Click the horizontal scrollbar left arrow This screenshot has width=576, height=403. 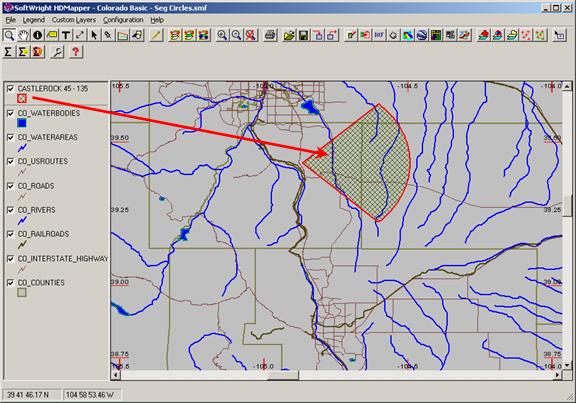tap(115, 375)
